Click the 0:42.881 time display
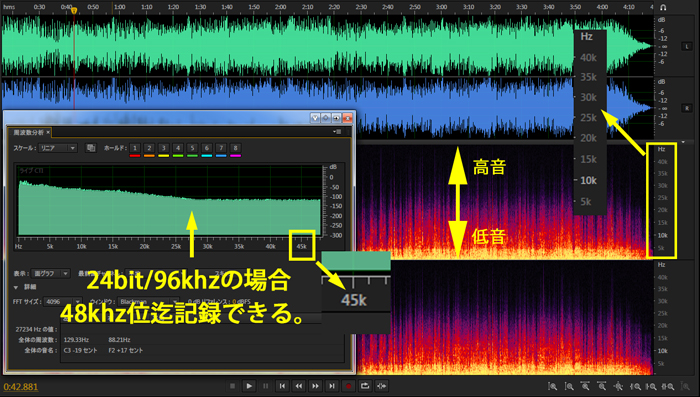The width and height of the screenshot is (700, 397). click(21, 387)
